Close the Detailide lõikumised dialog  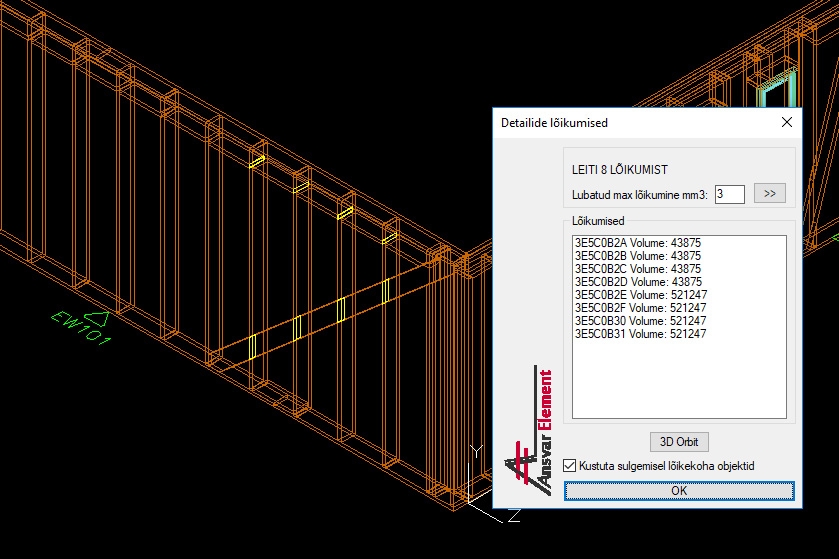click(x=787, y=122)
